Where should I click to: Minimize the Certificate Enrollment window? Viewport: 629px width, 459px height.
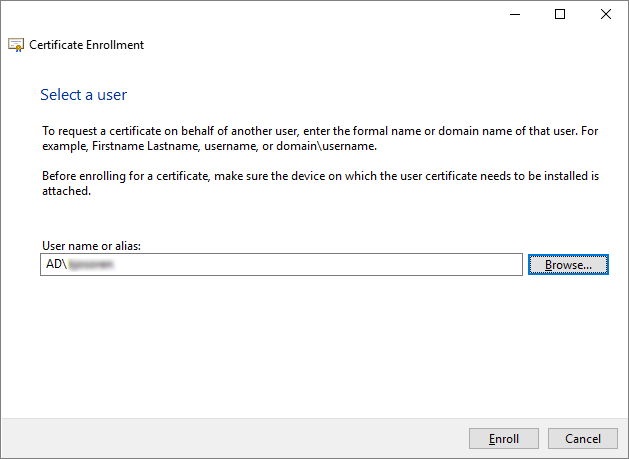[514, 14]
